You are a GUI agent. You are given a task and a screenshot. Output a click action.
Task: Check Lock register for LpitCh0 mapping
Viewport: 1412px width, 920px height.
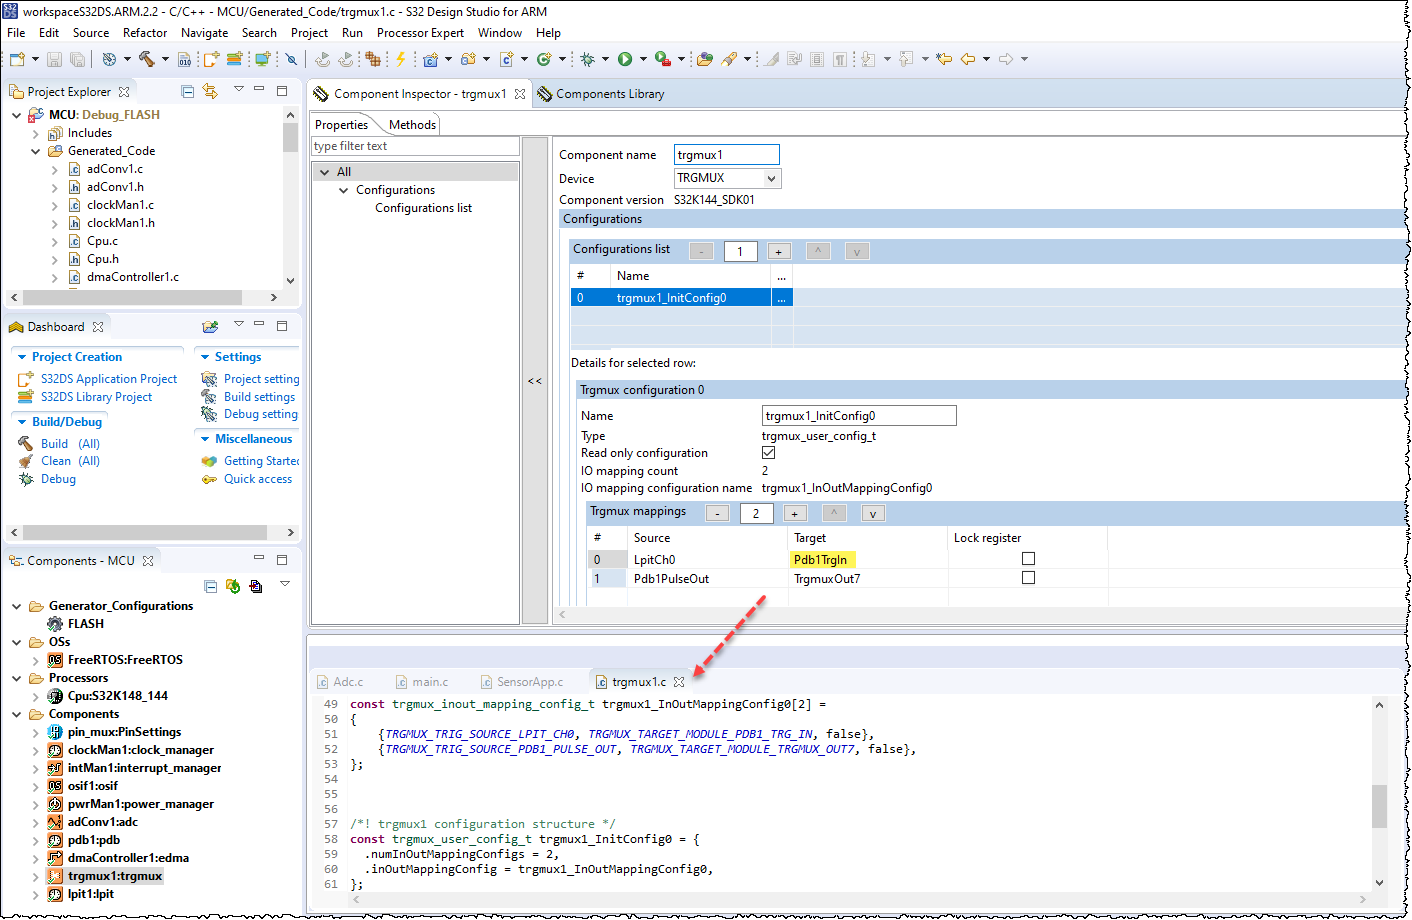[x=1028, y=559]
